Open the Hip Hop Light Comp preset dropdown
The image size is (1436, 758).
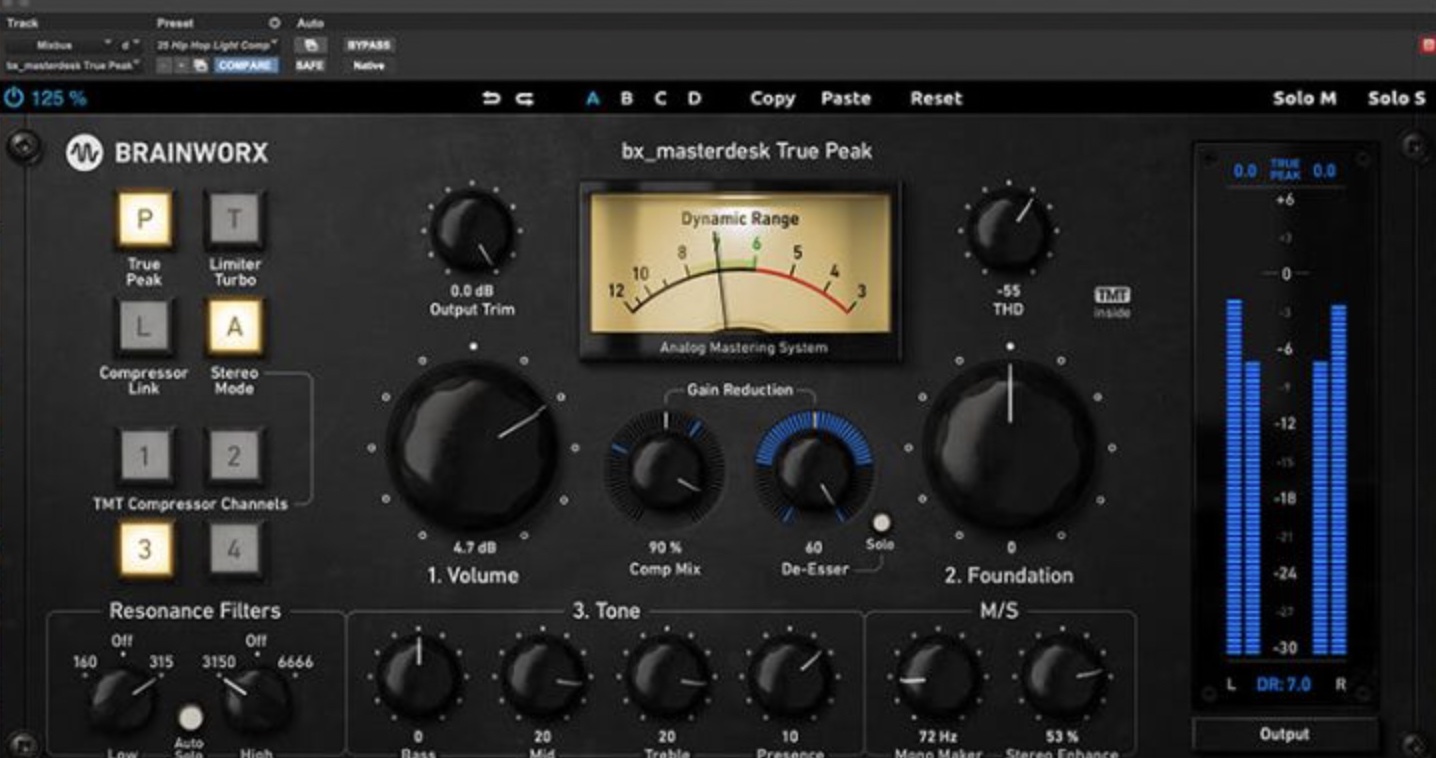pos(218,45)
